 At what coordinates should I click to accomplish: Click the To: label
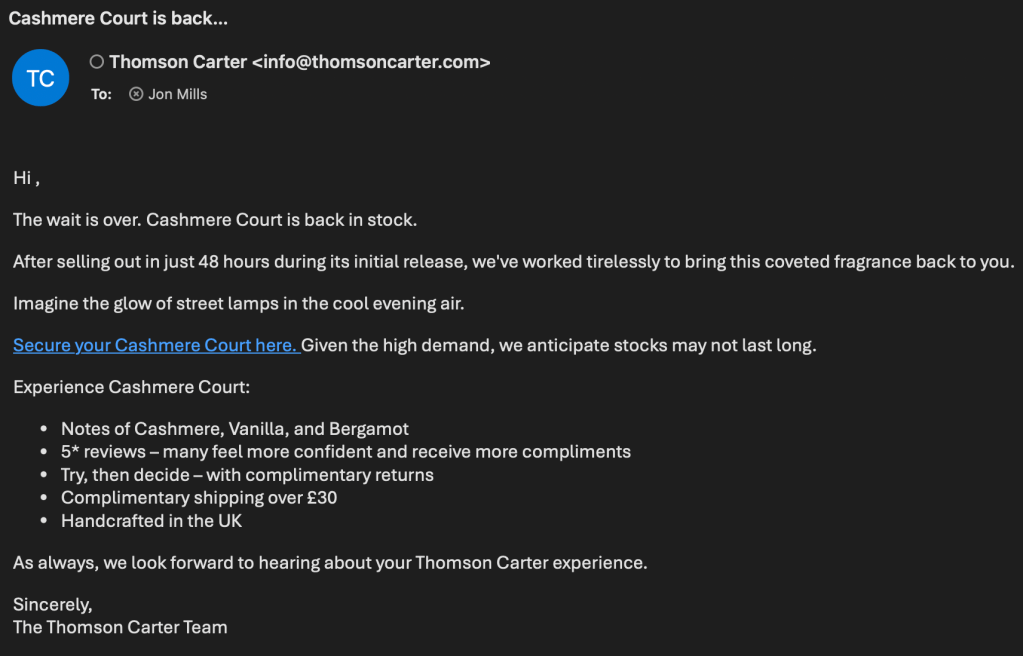pyautogui.click(x=101, y=94)
